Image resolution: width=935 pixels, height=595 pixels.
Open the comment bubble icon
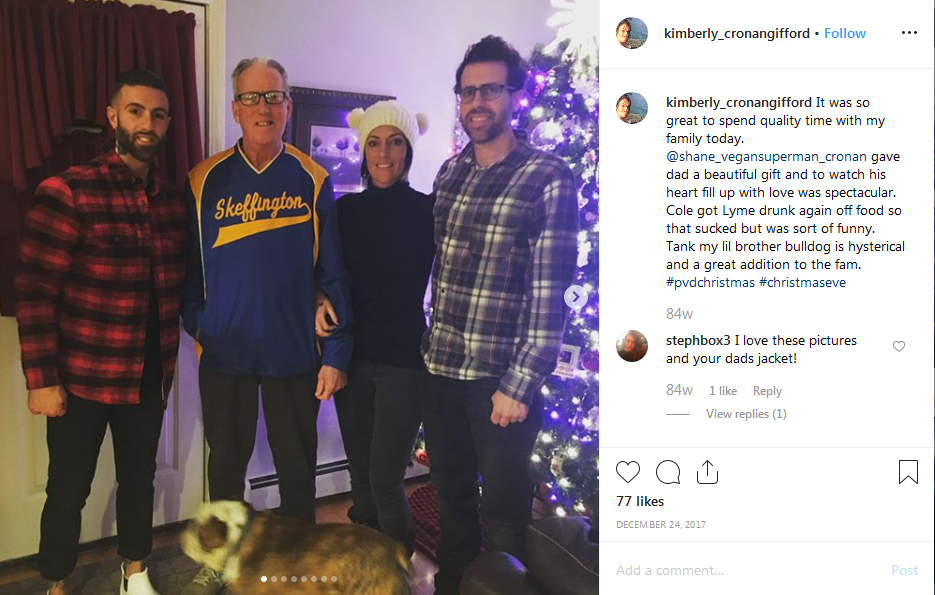(668, 472)
